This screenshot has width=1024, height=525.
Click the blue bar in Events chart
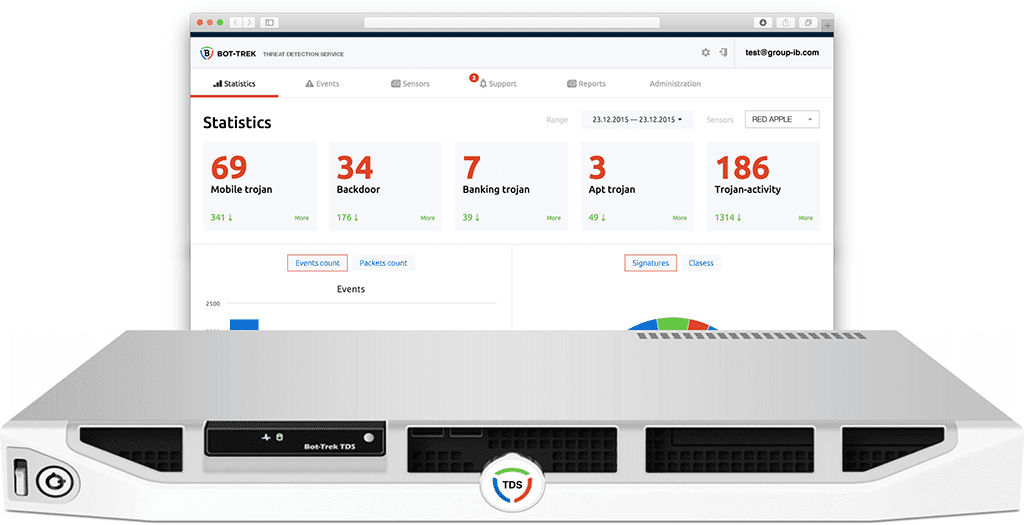pos(244,325)
